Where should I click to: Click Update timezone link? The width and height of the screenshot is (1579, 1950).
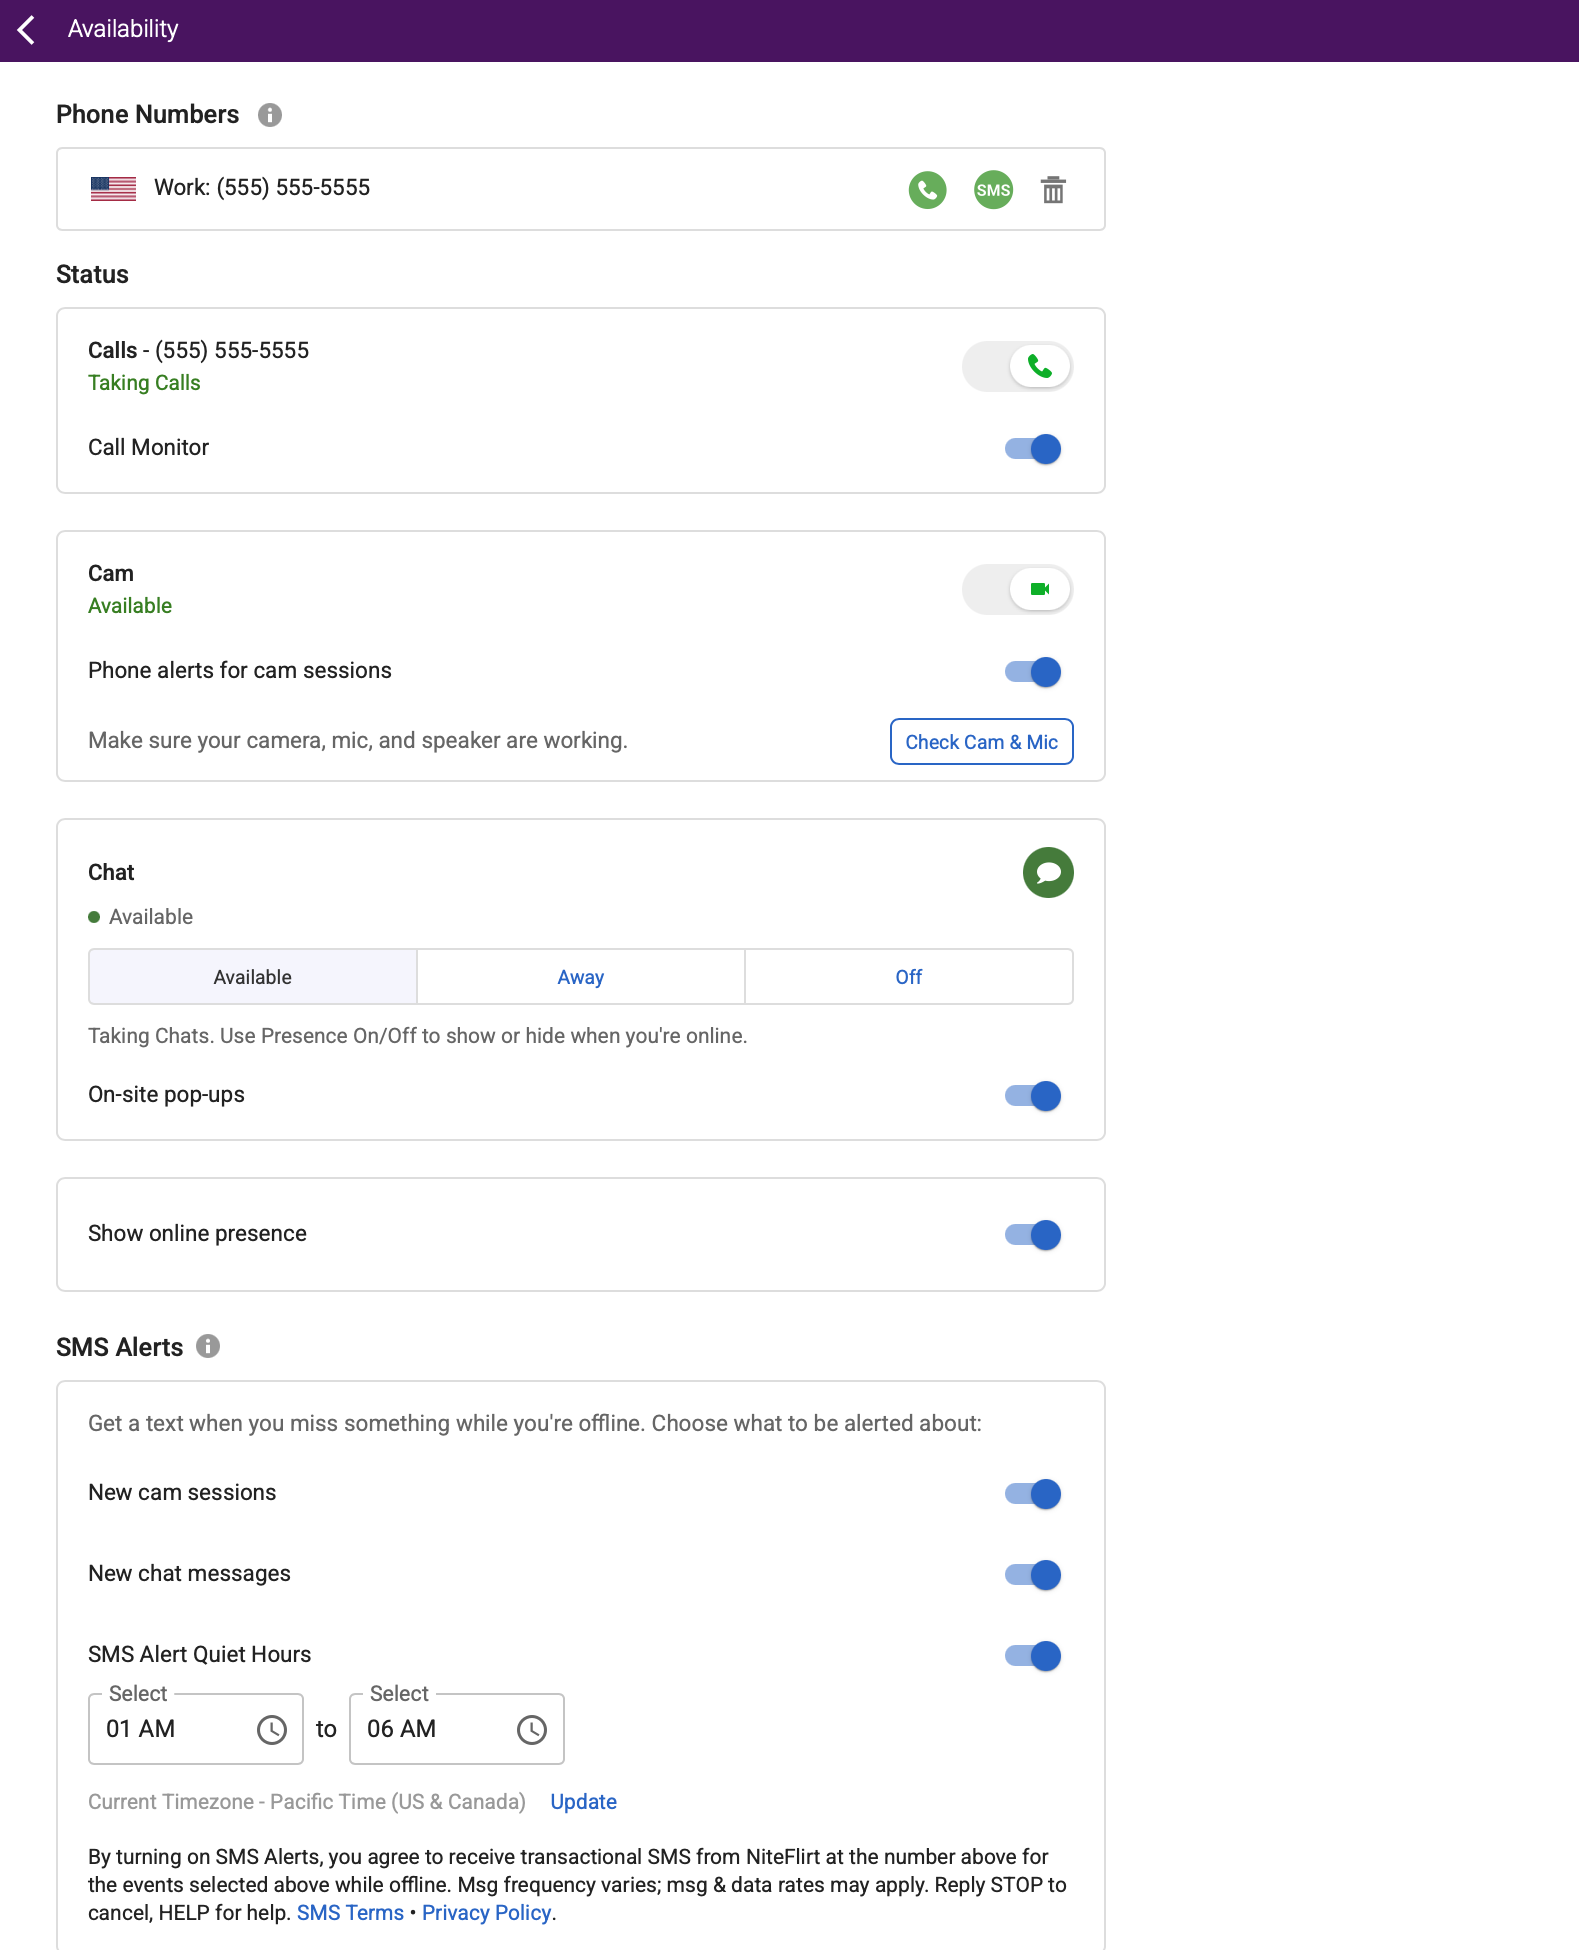coord(584,1802)
